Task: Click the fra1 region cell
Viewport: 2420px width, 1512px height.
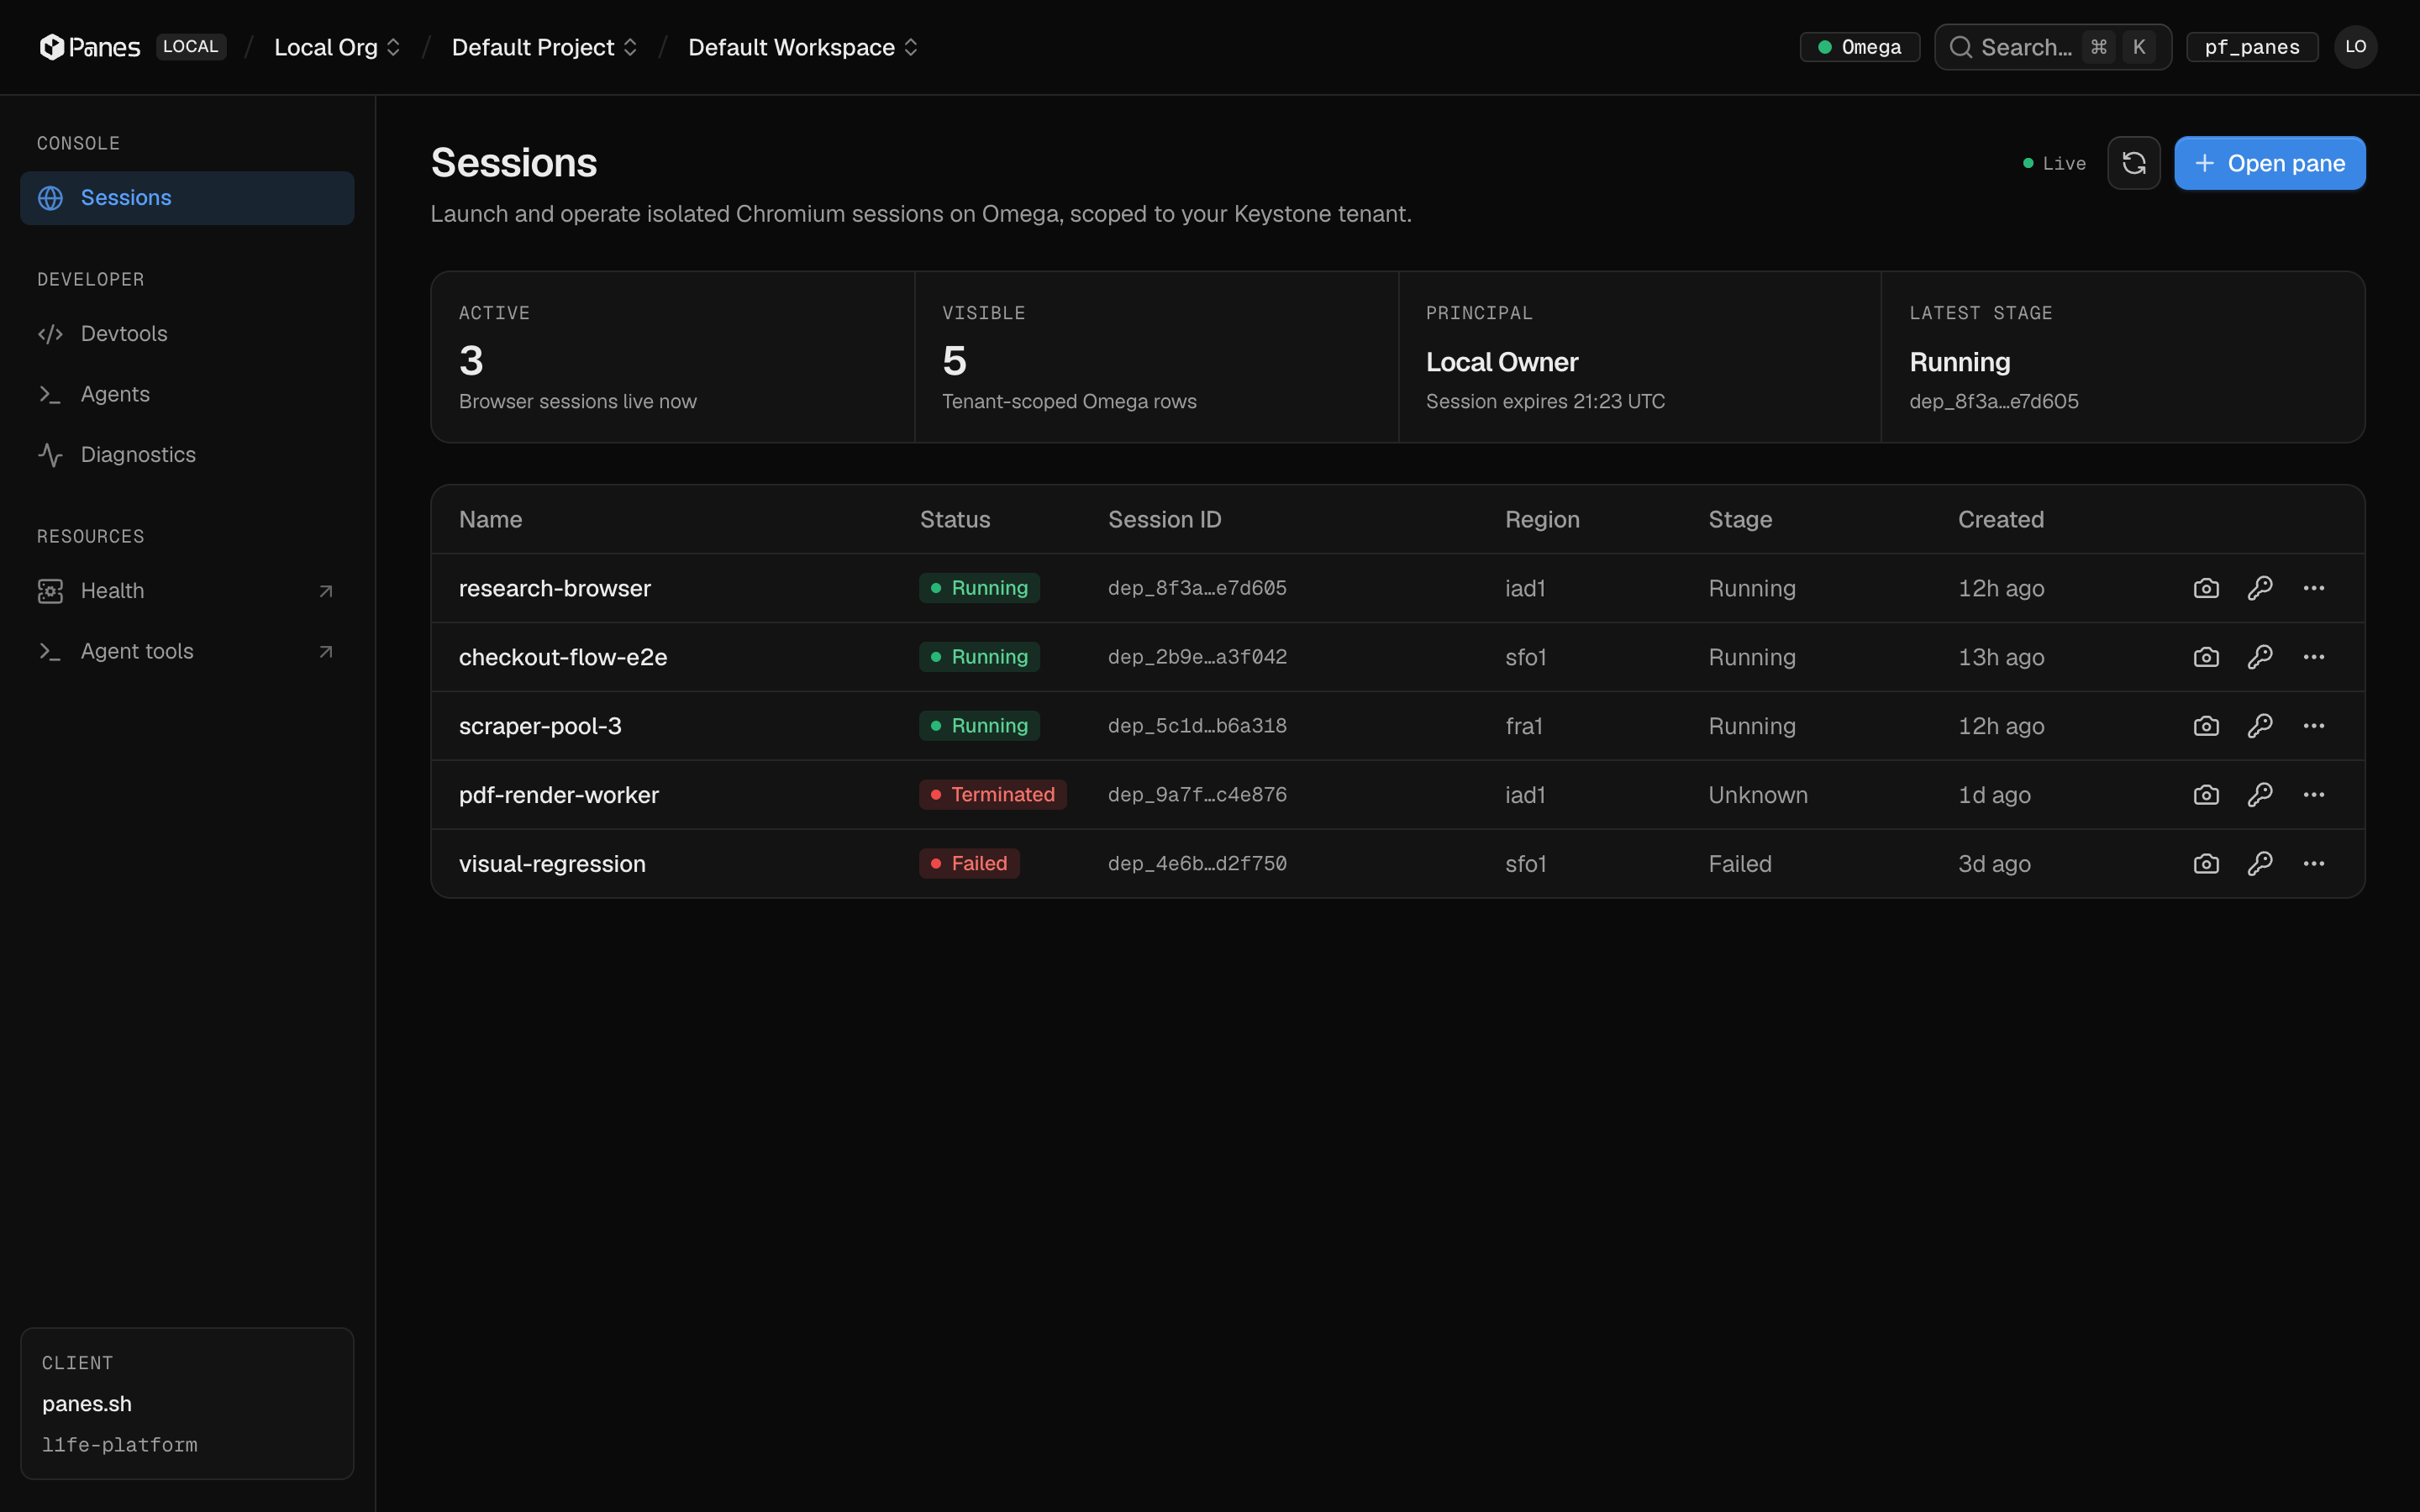Action: pyautogui.click(x=1524, y=726)
